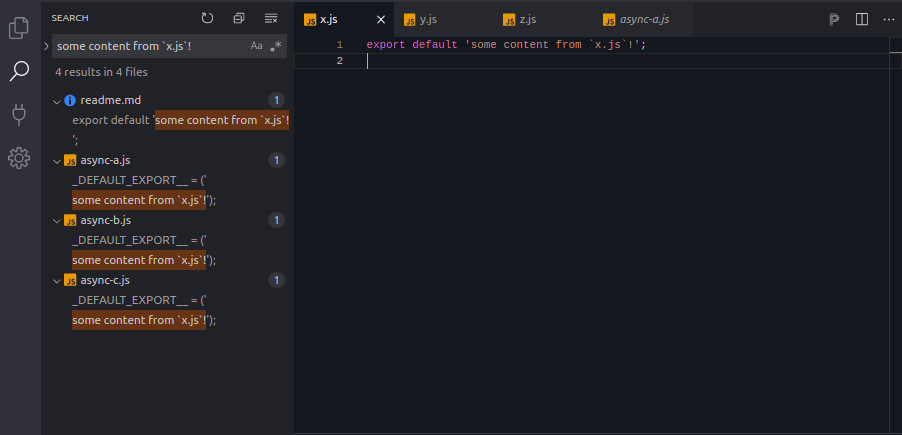902x435 pixels.
Task: Switch to the async-a.js editor tab
Action: coord(643,19)
